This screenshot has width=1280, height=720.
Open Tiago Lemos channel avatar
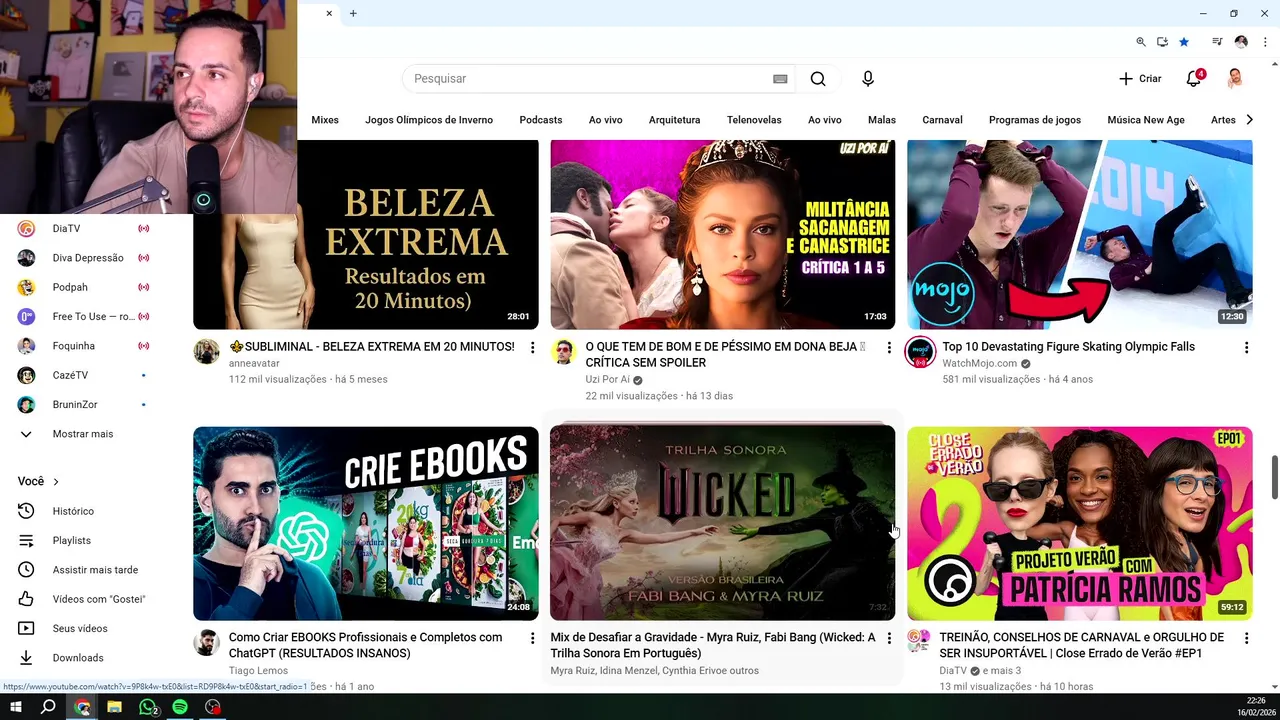[x=206, y=642]
